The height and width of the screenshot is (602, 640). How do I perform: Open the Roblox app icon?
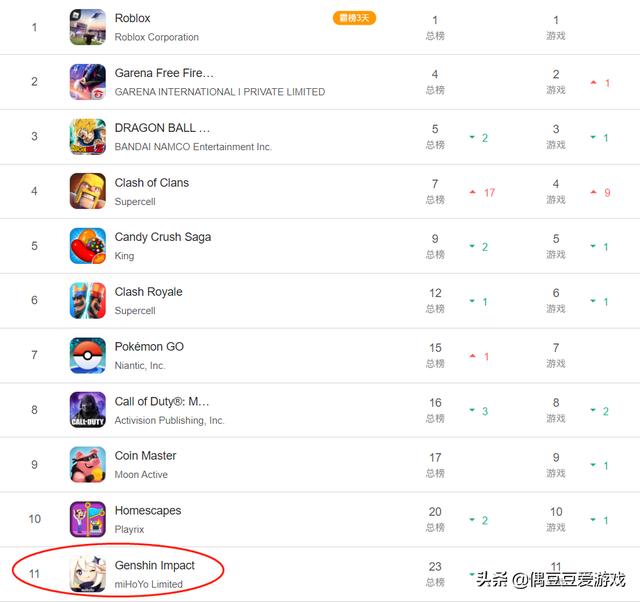[88, 27]
